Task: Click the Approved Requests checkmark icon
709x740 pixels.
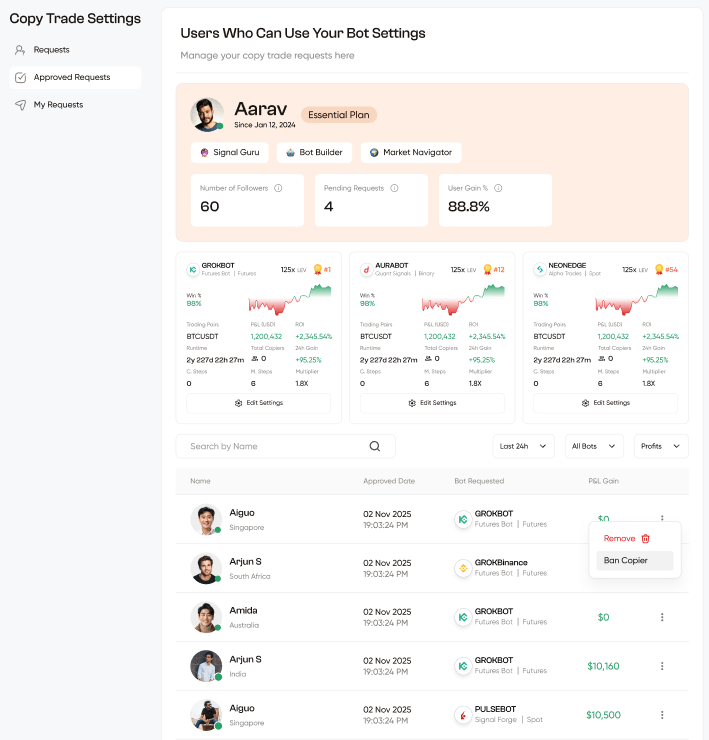Action: pos(20,77)
